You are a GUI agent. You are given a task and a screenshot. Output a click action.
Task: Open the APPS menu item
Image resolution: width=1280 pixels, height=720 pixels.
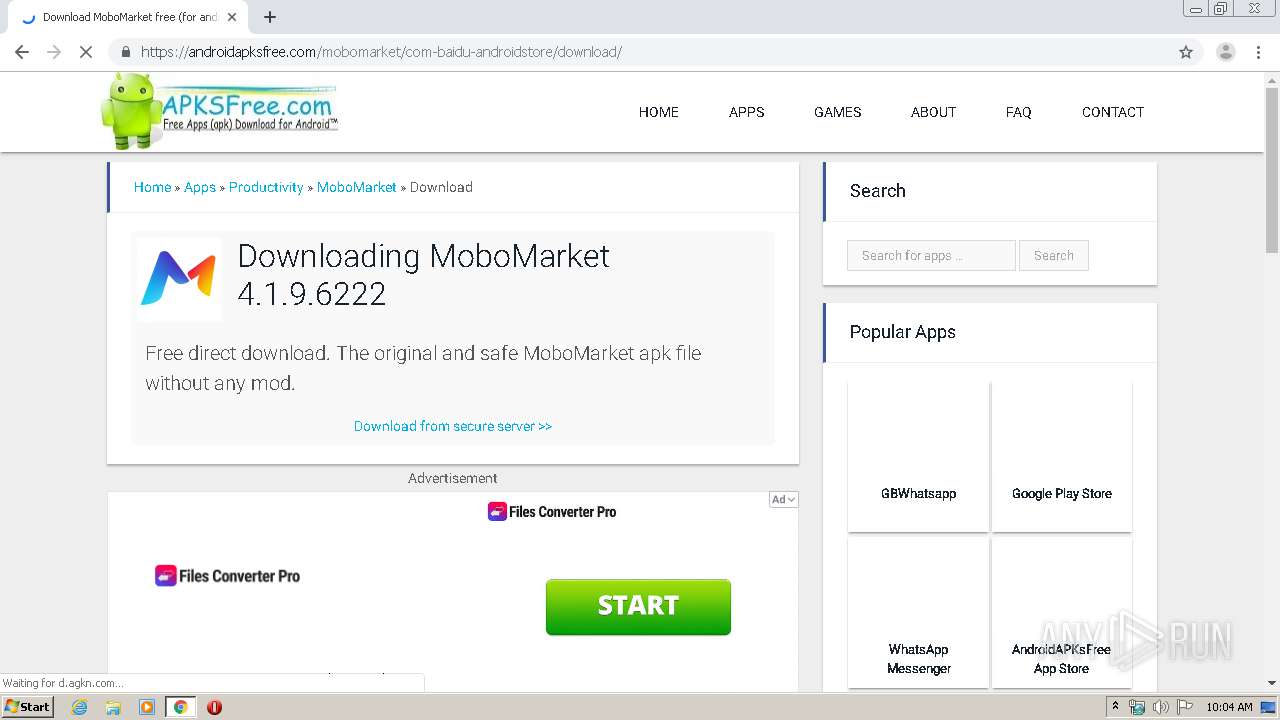point(747,112)
